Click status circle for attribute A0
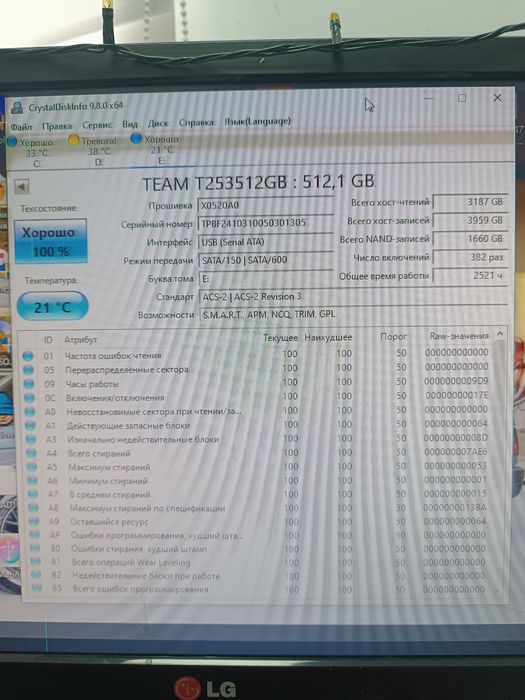 point(30,412)
